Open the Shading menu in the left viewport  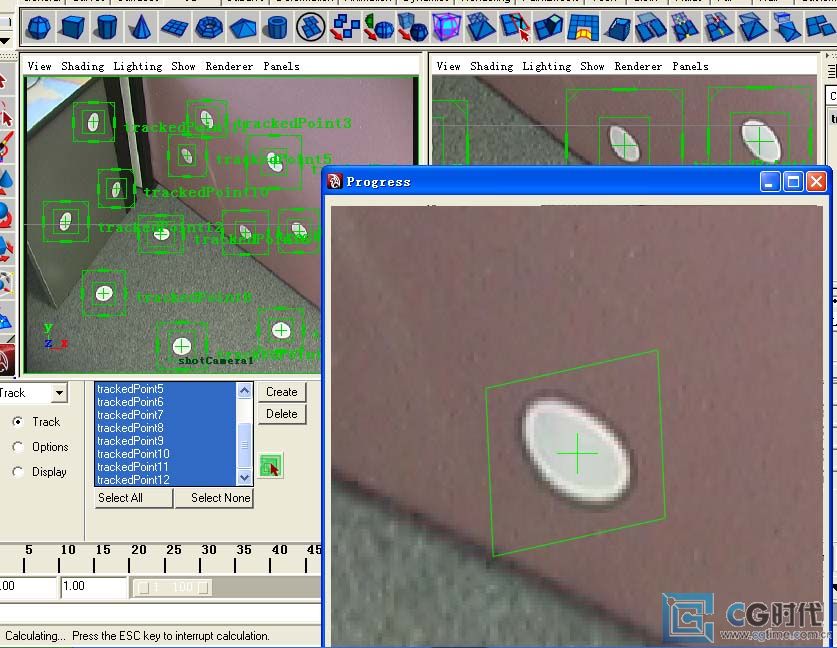click(x=83, y=66)
